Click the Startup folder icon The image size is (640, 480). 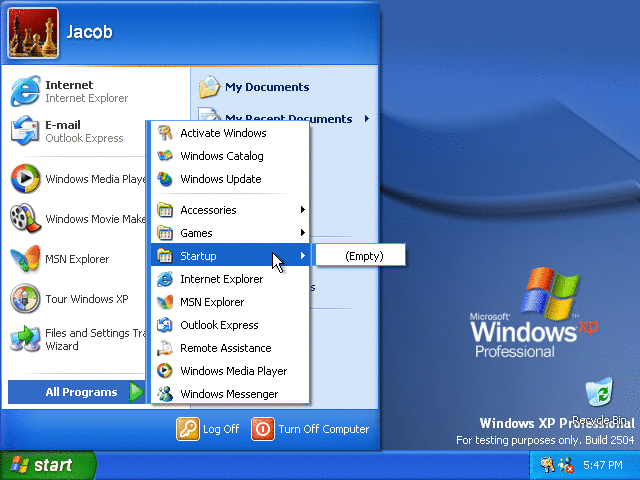(x=165, y=256)
